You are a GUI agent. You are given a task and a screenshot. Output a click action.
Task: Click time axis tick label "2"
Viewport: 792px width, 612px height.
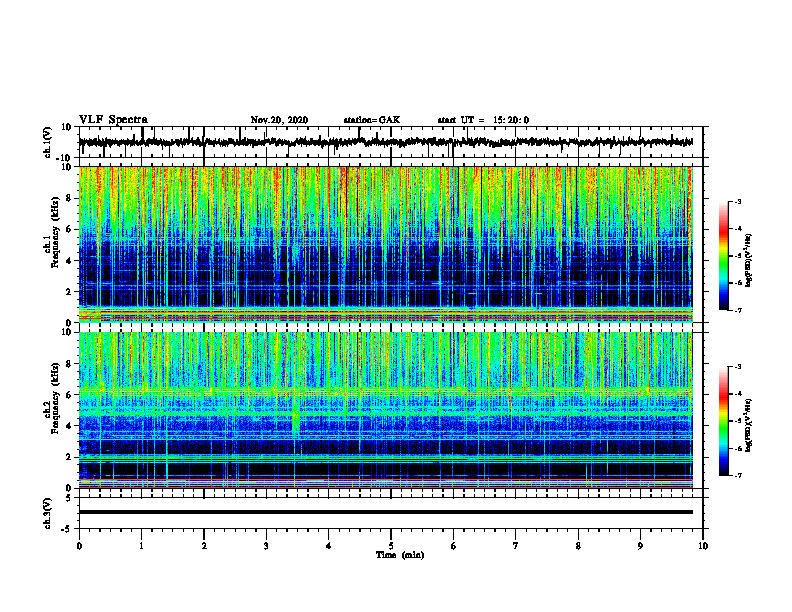pos(204,546)
